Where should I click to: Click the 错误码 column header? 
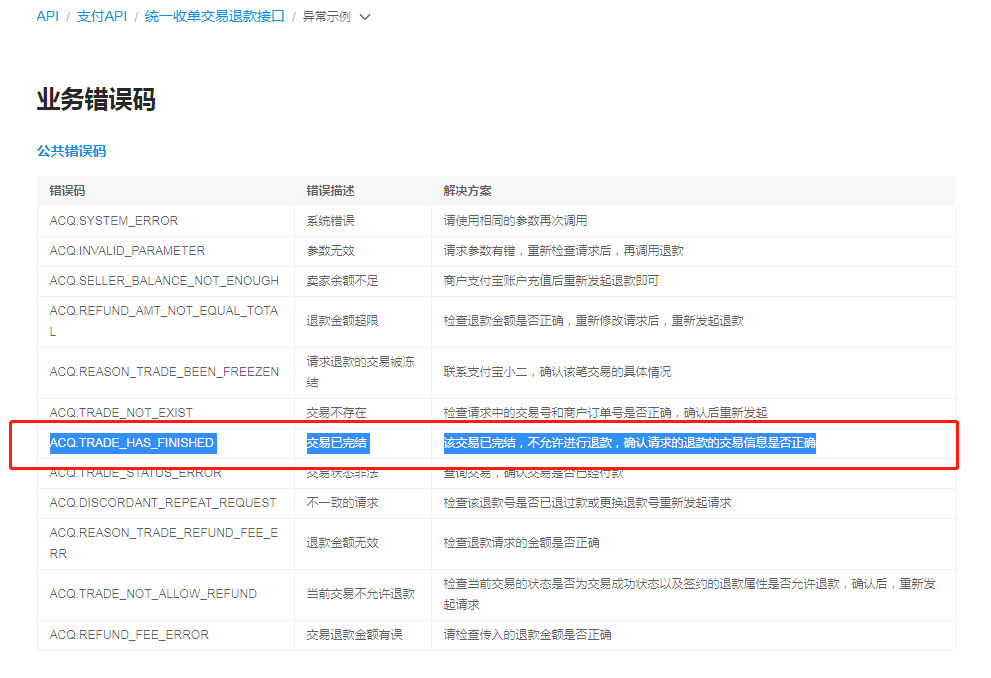coord(67,191)
